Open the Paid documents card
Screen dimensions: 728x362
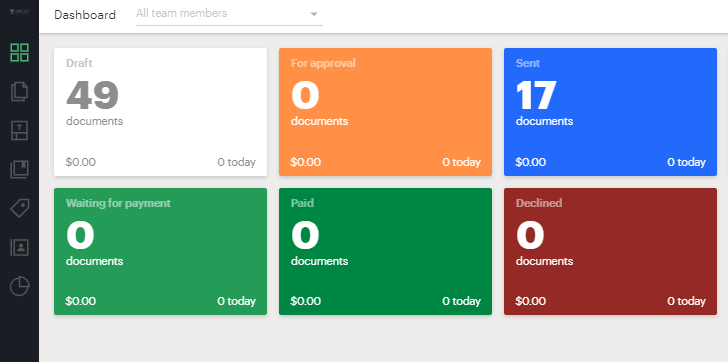click(385, 252)
